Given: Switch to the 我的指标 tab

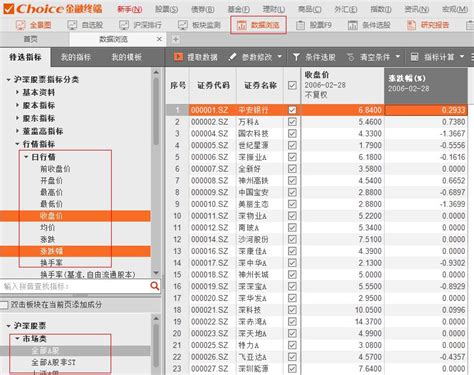Looking at the screenshot, I should [76, 57].
